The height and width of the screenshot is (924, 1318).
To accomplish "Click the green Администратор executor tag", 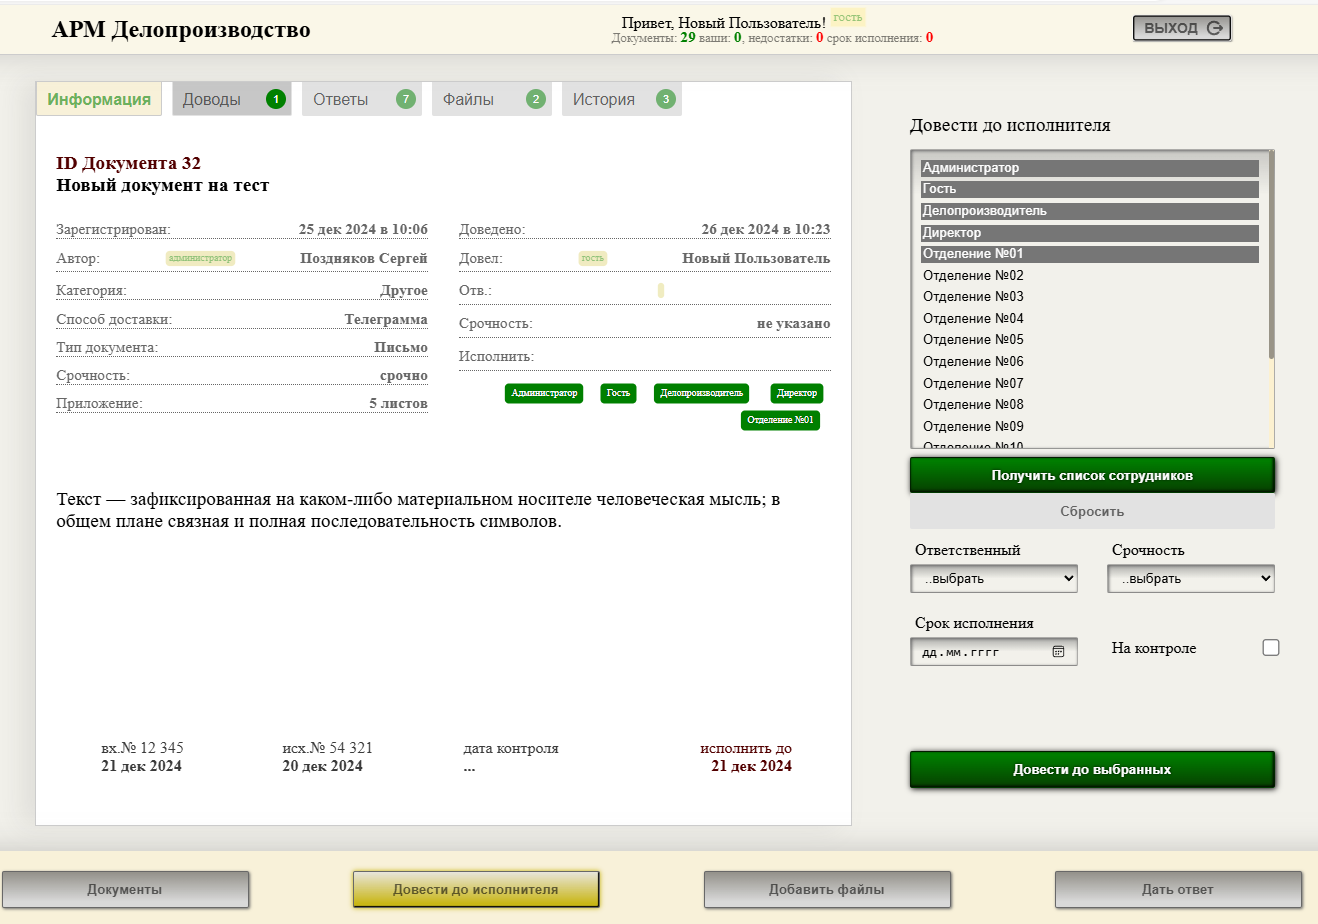I will (544, 393).
